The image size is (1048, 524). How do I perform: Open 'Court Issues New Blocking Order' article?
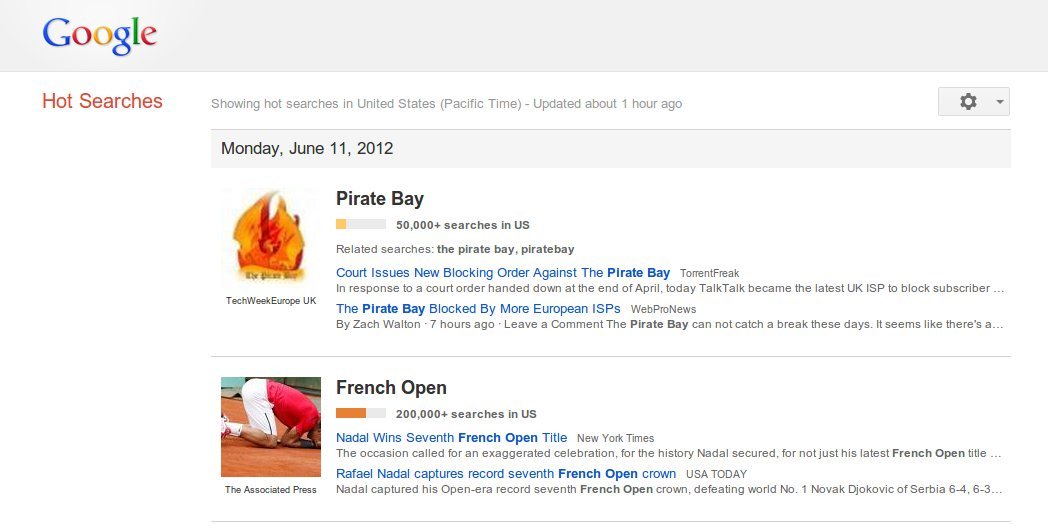[x=503, y=272]
